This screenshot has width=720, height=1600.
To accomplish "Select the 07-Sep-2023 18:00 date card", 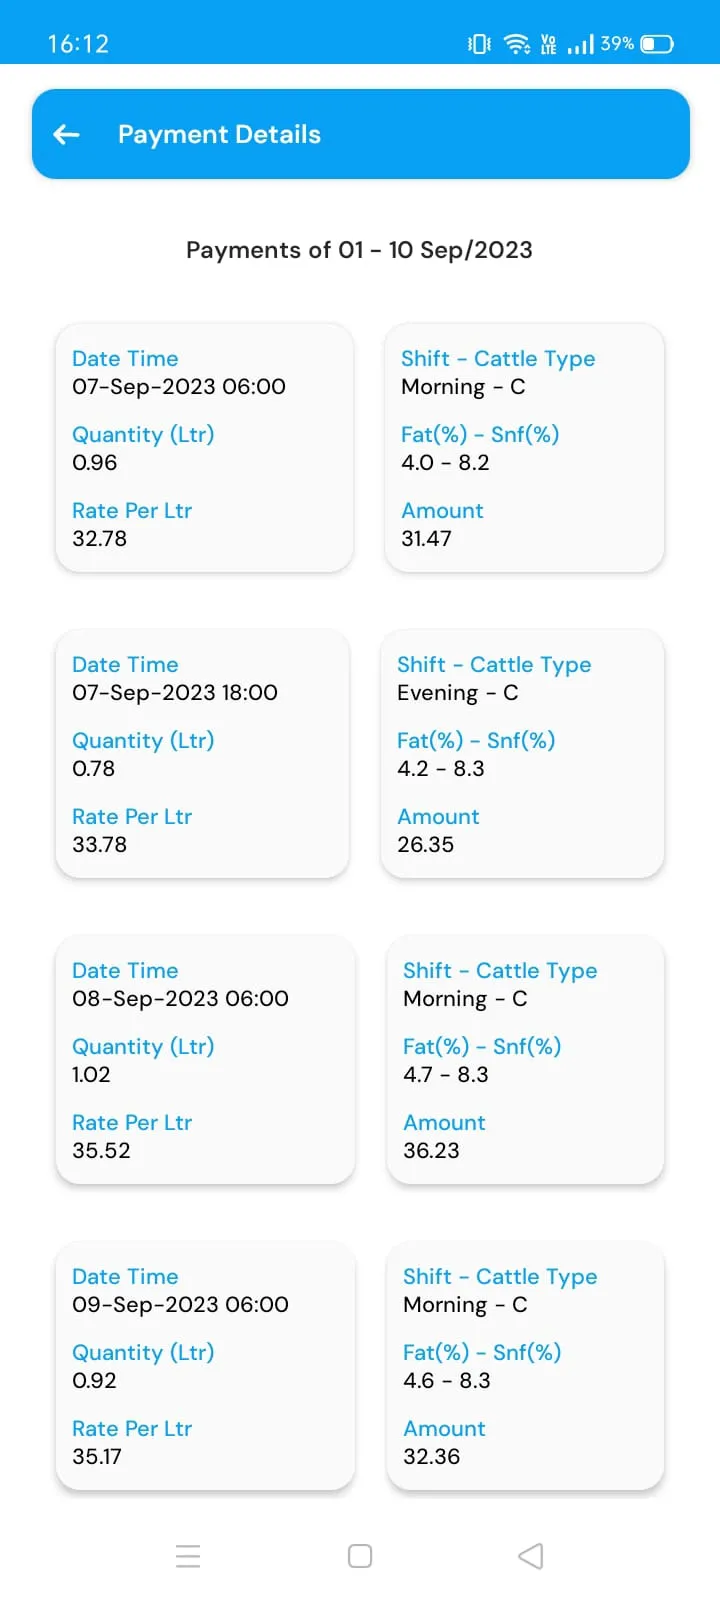I will [x=203, y=754].
